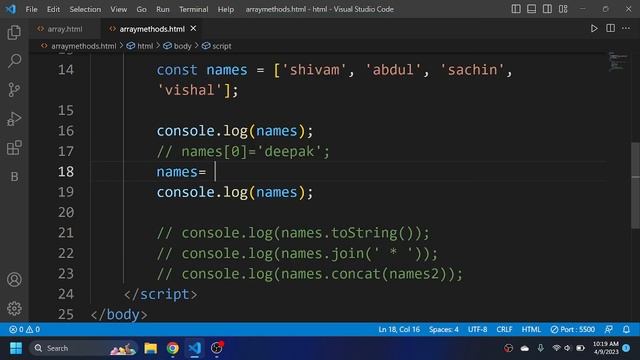The height and width of the screenshot is (360, 640).
Task: Open the View menu
Action: pyautogui.click(x=118, y=9)
